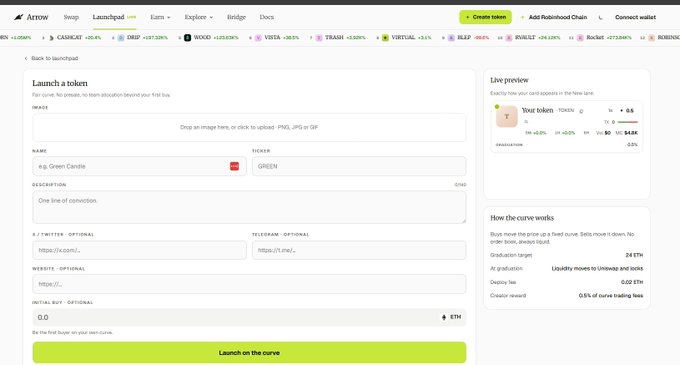
Task: Open DRIP token in ticker
Action: click(134, 38)
